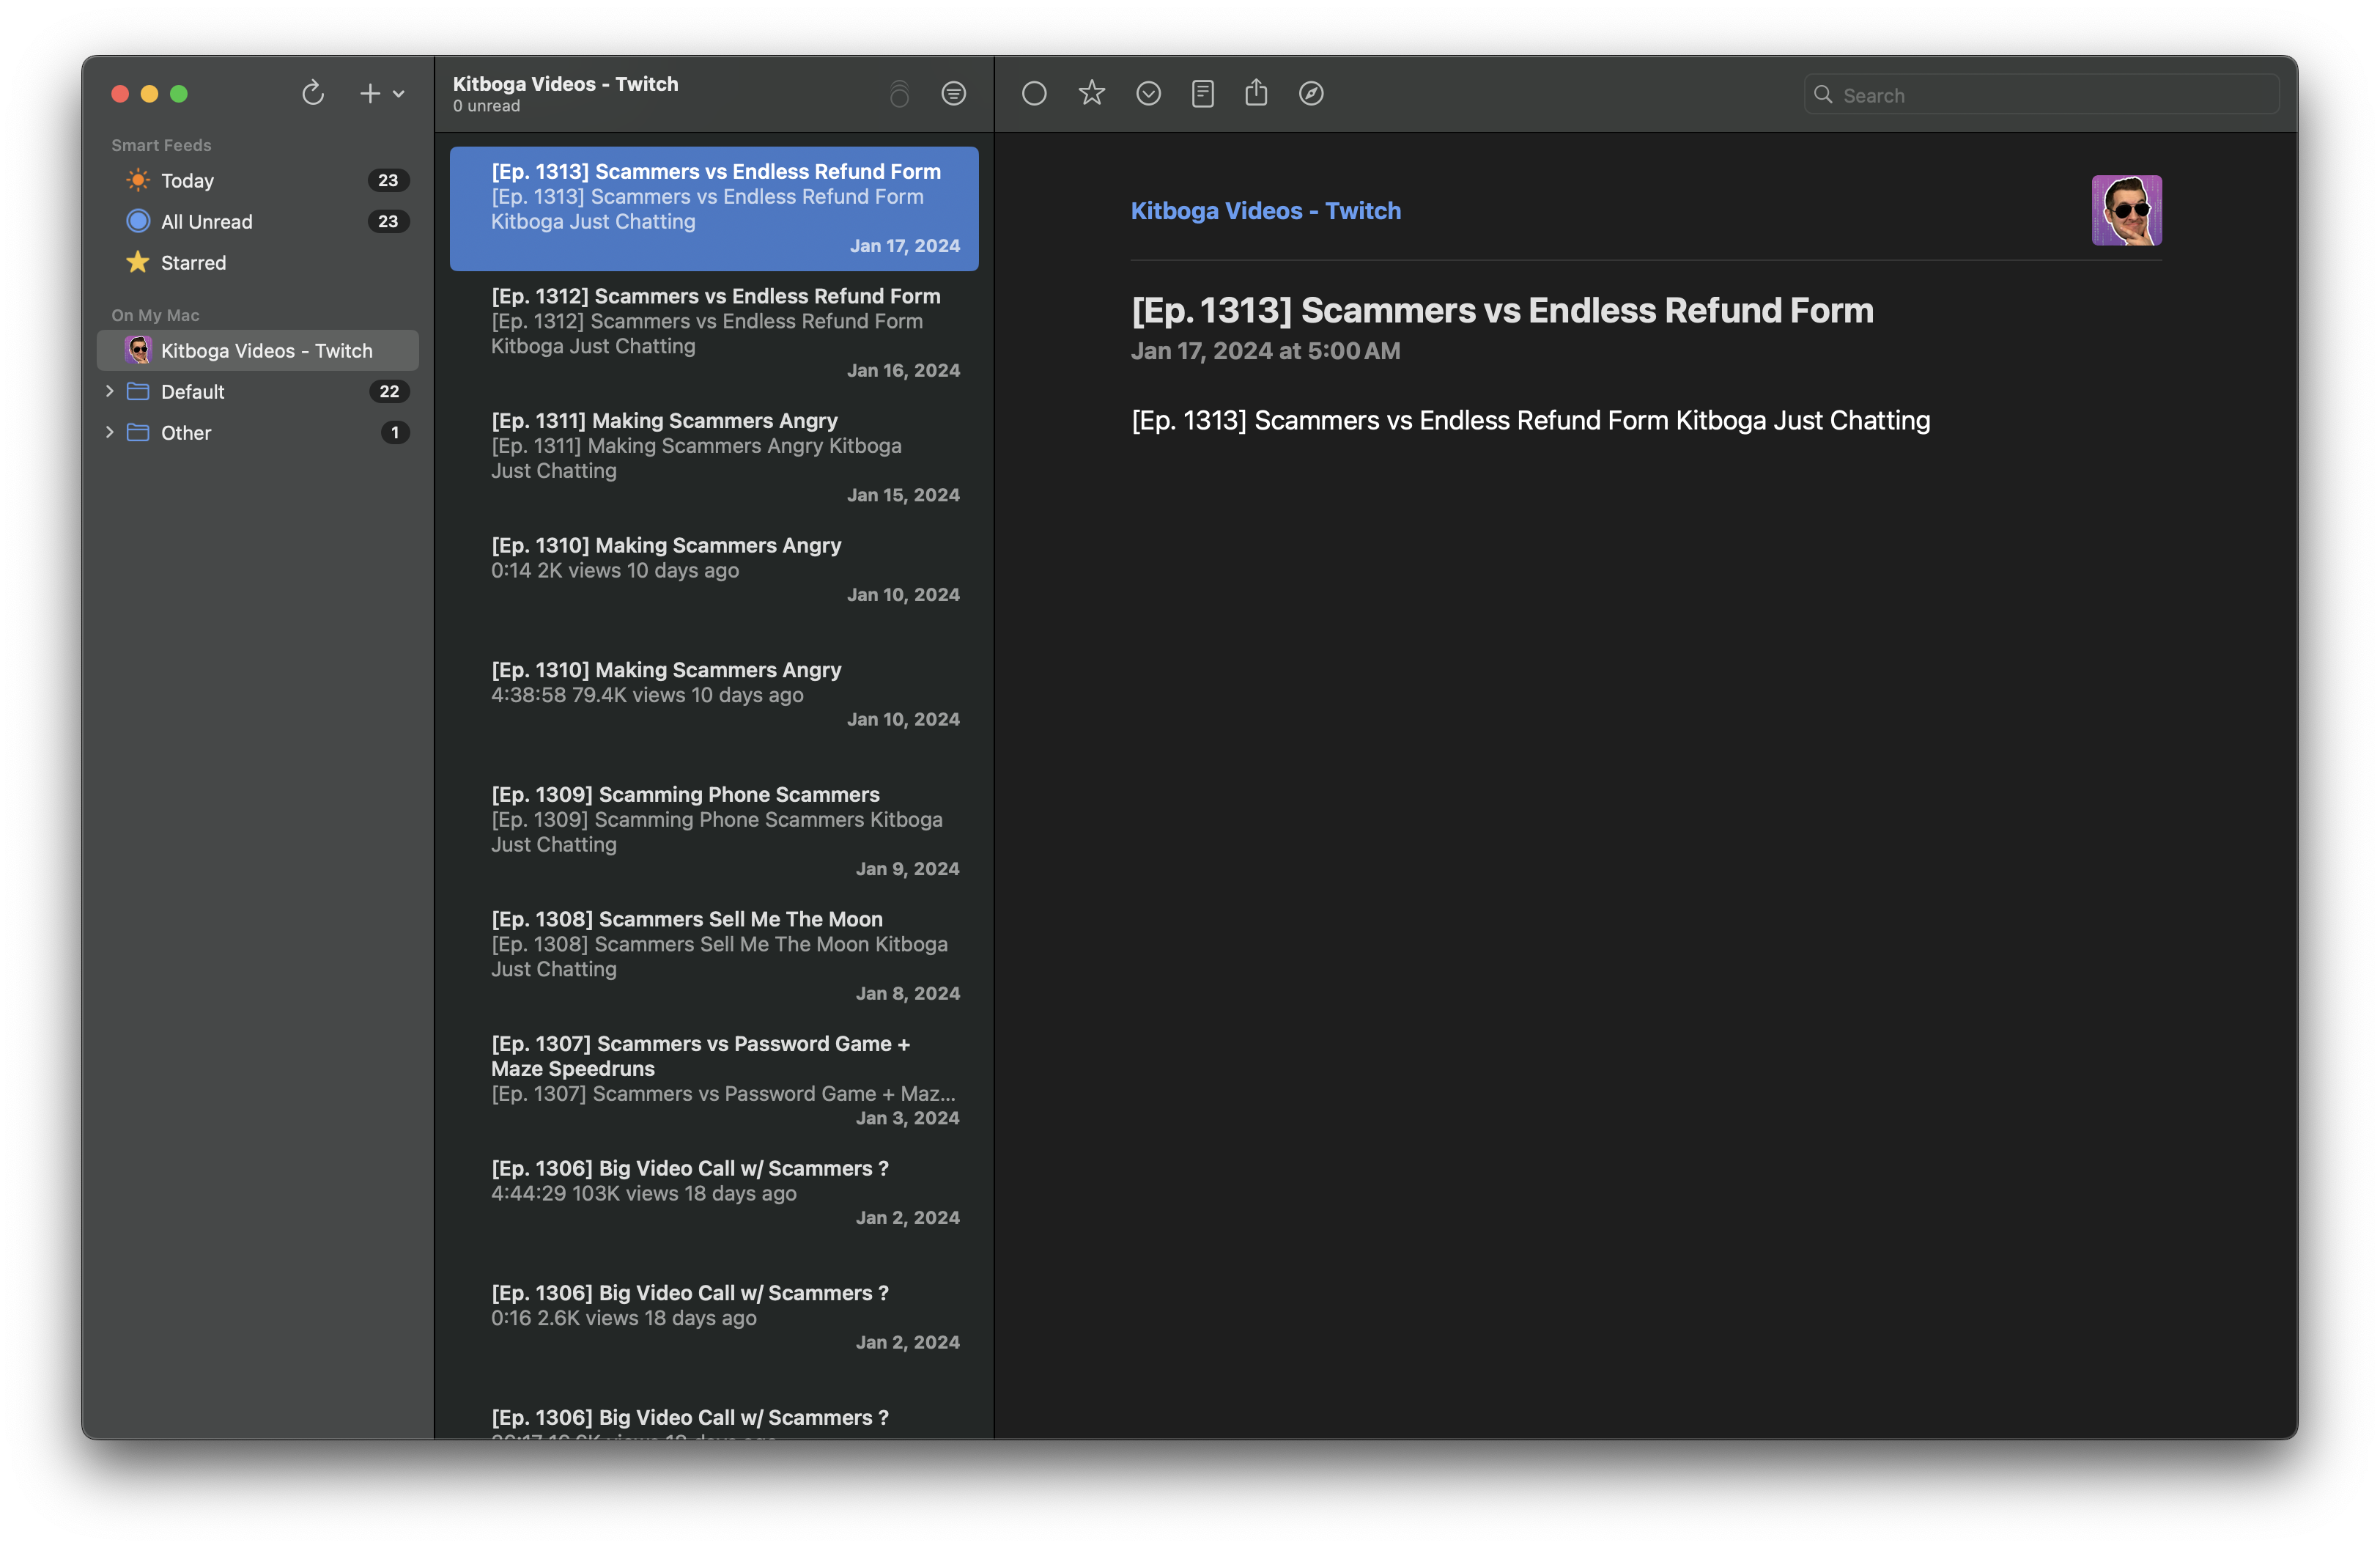This screenshot has height=1548, width=2380.
Task: Open article in browser compass icon
Action: coord(1311,93)
